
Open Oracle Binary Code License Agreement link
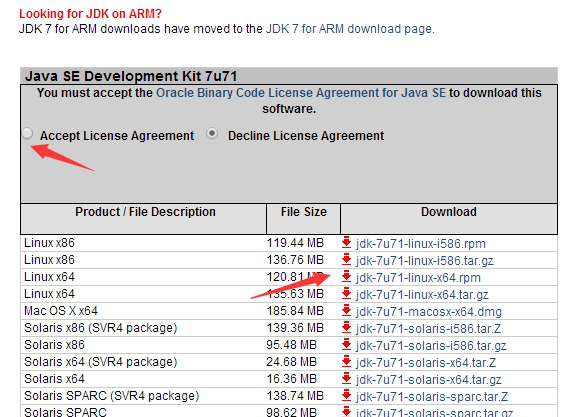(x=301, y=93)
